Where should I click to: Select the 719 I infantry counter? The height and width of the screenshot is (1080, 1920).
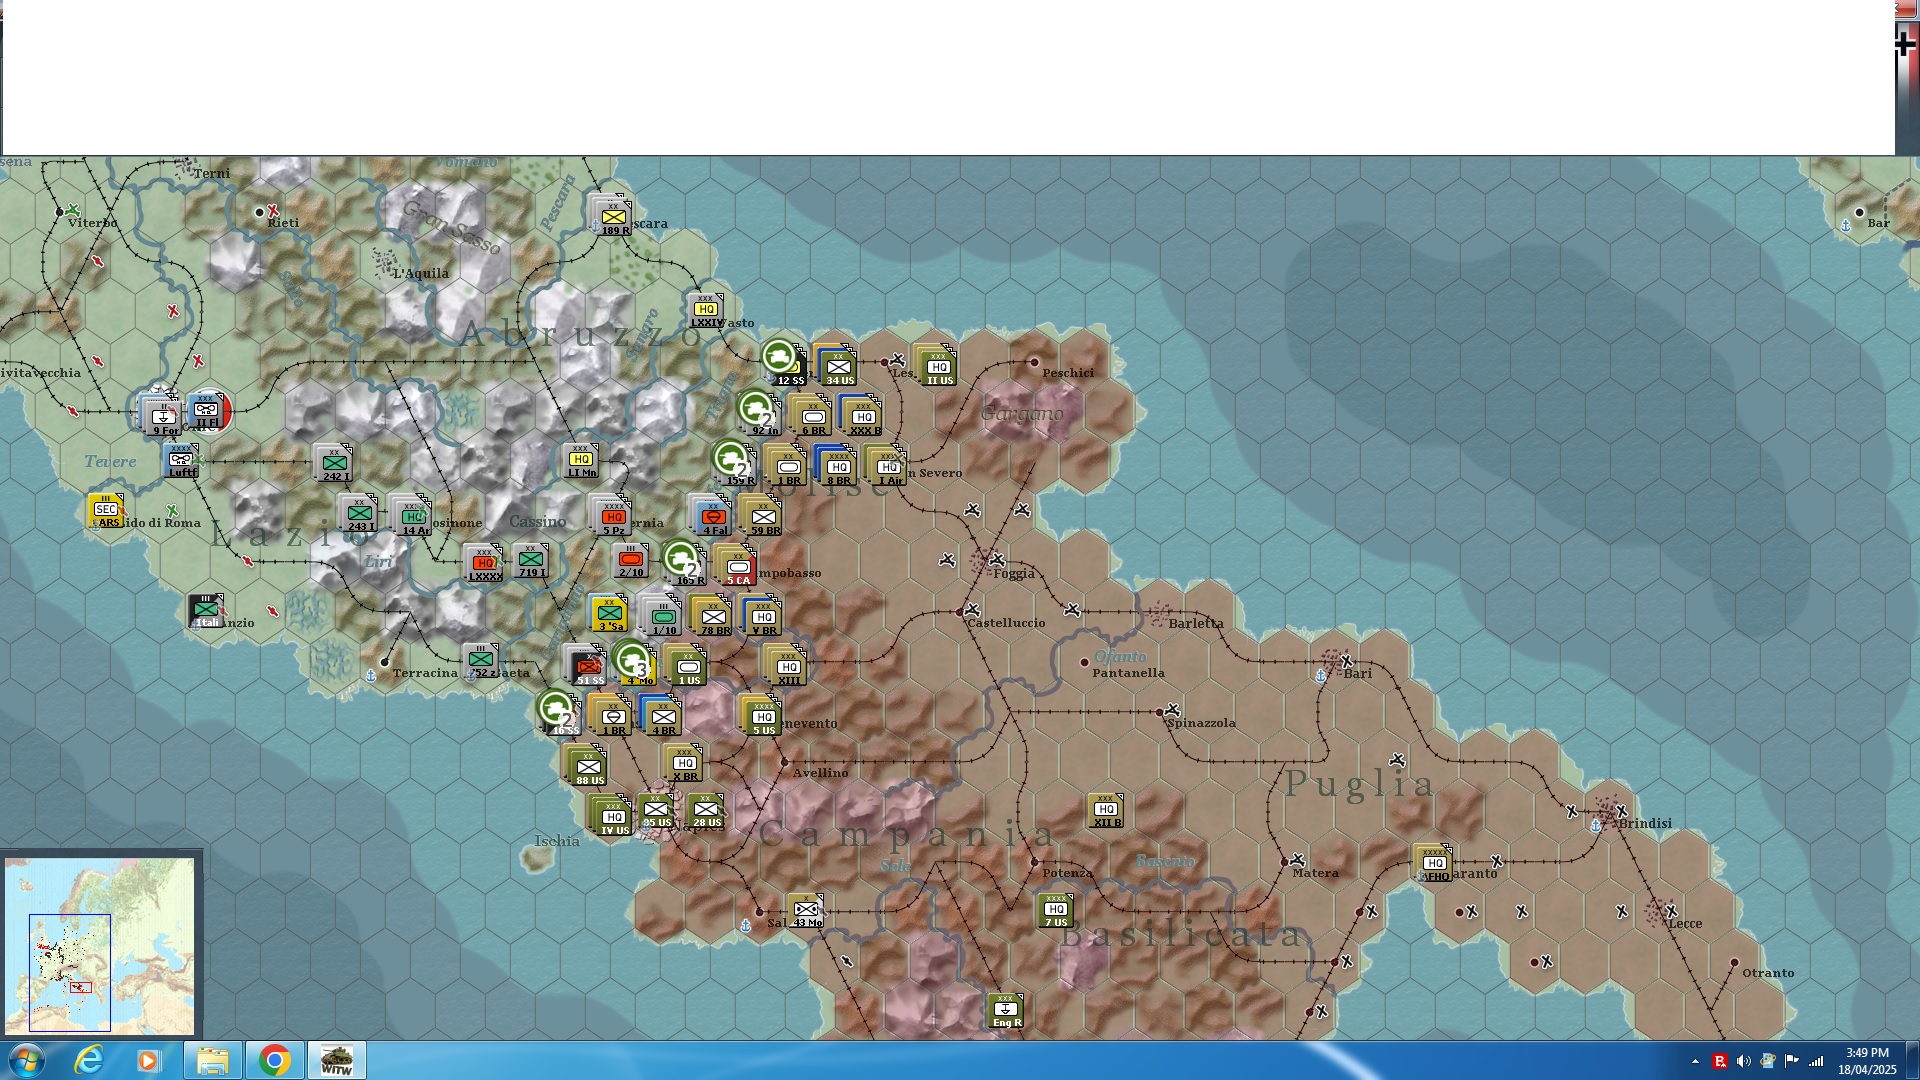click(x=531, y=561)
